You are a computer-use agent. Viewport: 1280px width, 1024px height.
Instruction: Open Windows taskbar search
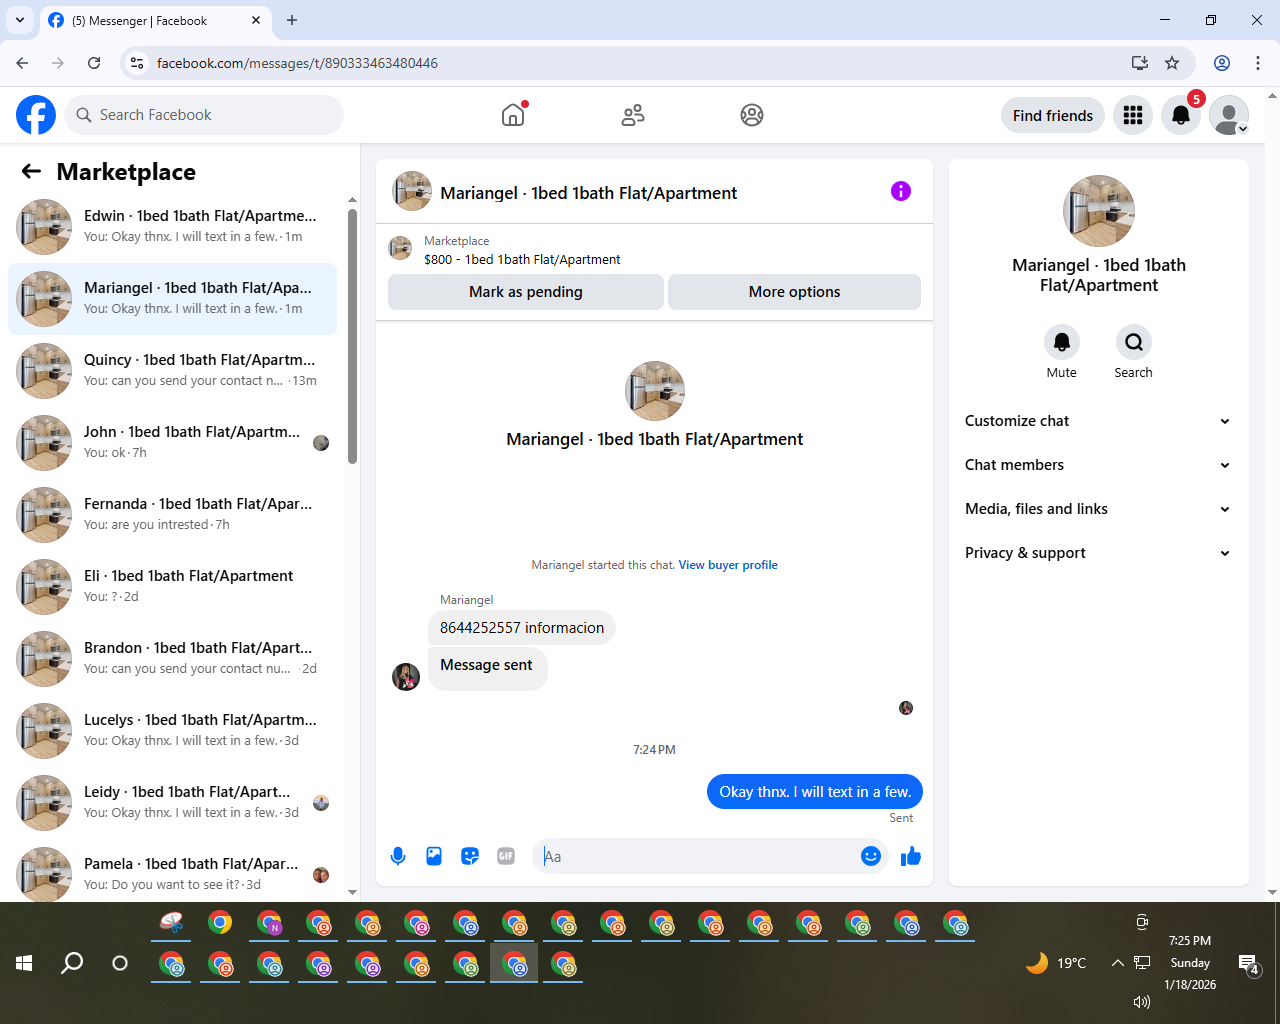pos(72,963)
